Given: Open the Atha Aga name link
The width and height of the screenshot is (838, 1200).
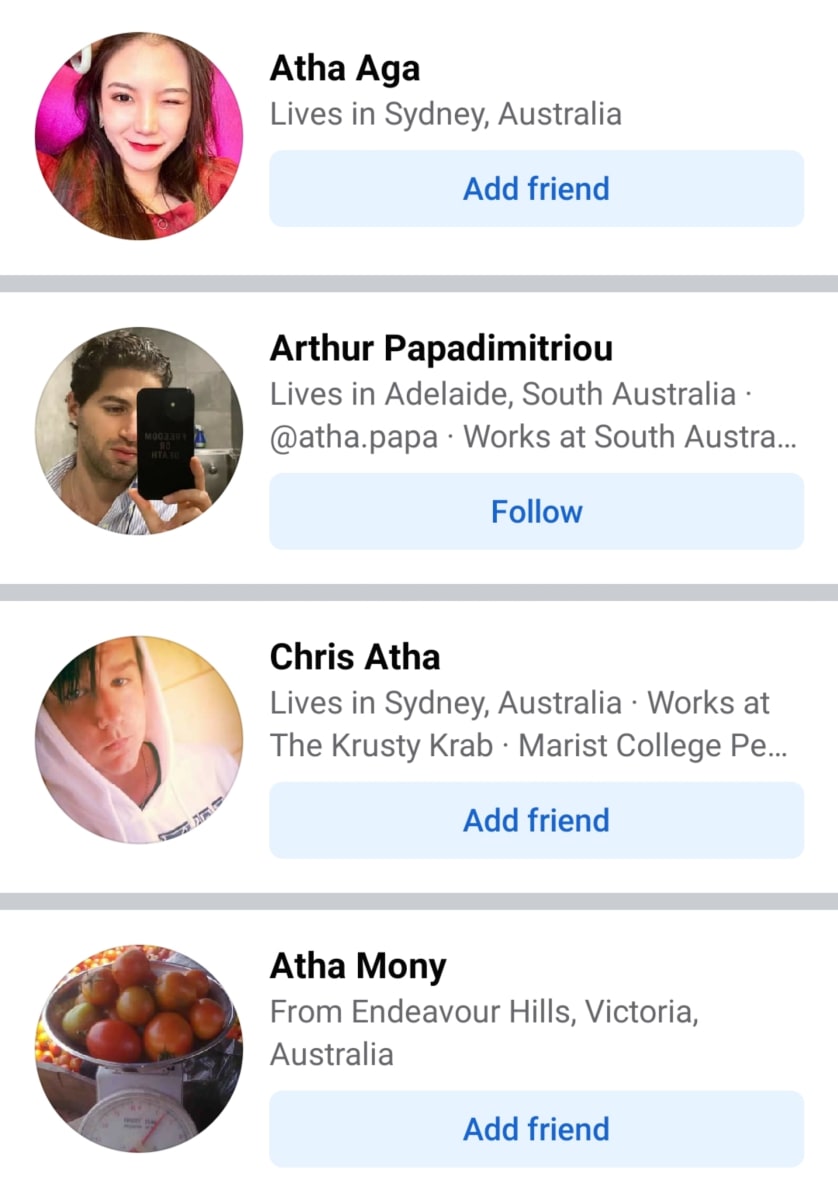Looking at the screenshot, I should point(345,69).
